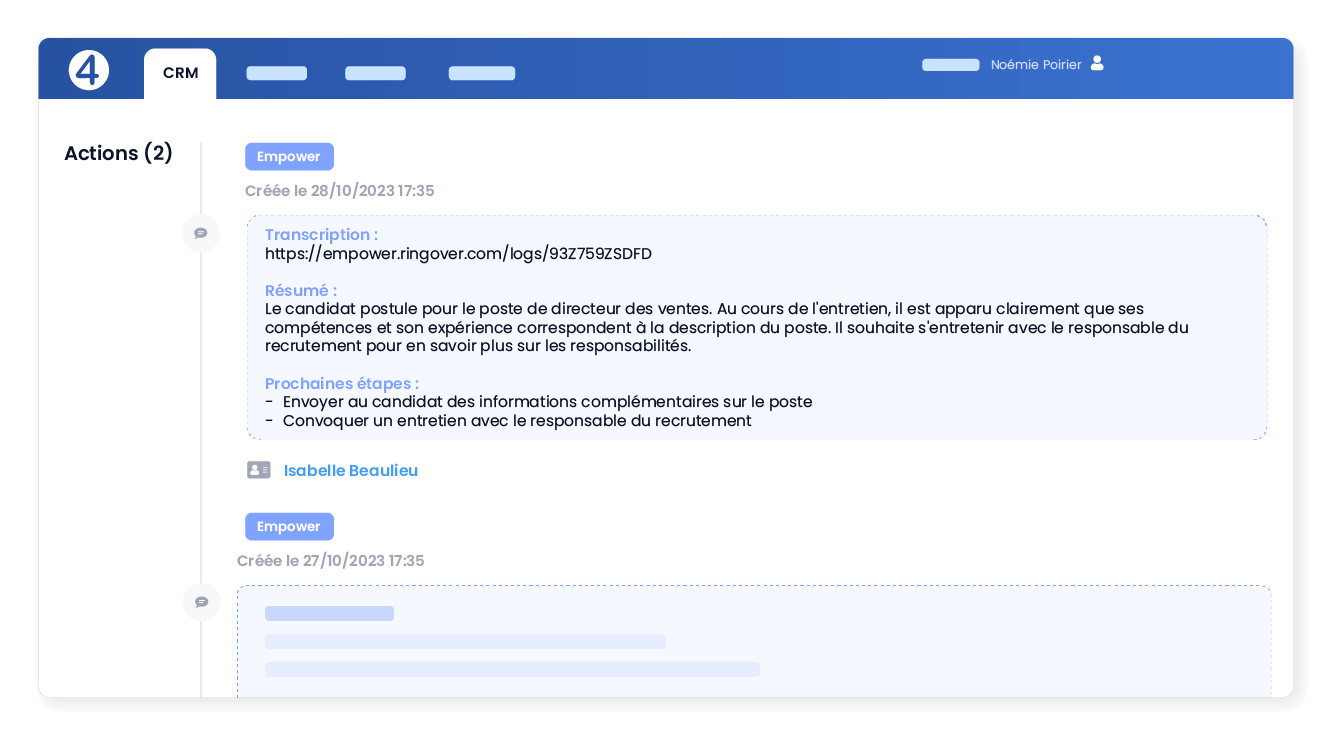Open the Empower tag on the first action

289,156
